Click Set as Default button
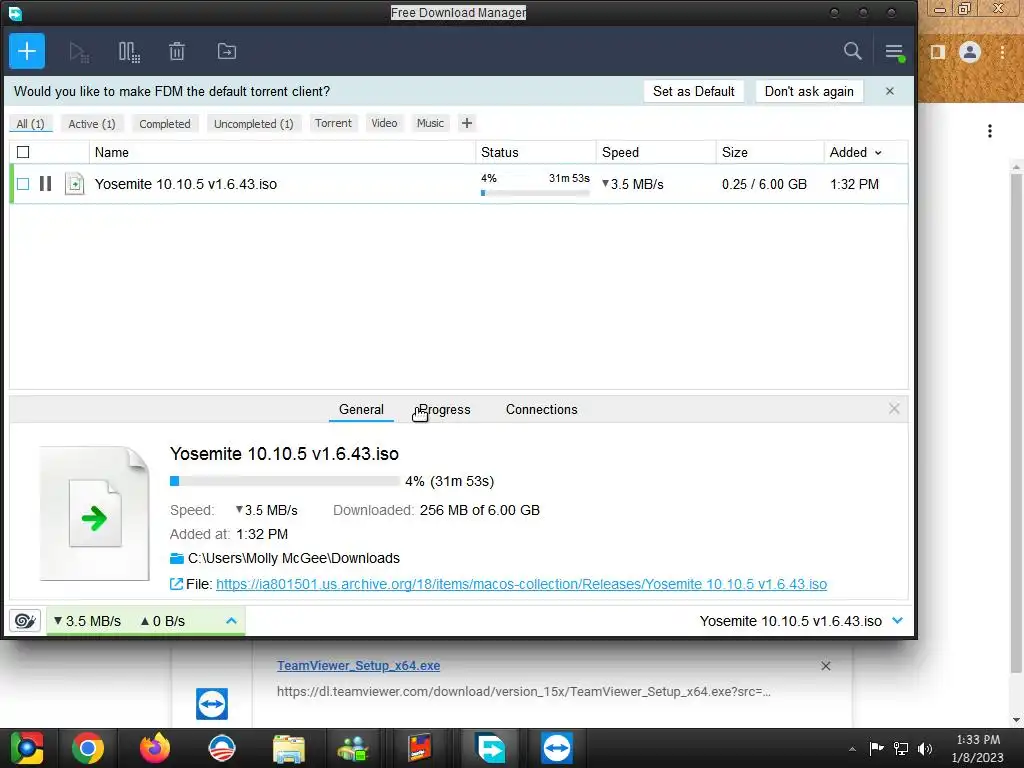This screenshot has height=768, width=1024. click(x=694, y=91)
